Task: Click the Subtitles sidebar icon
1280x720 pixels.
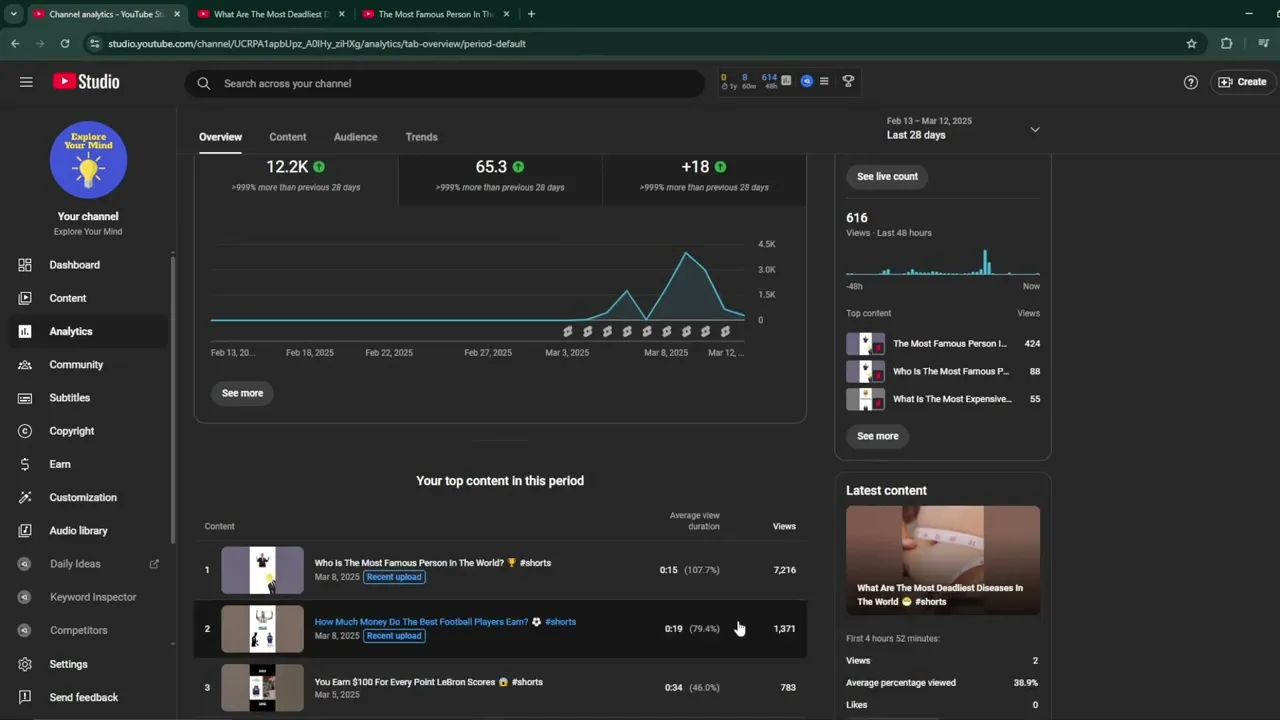Action: click(x=25, y=398)
